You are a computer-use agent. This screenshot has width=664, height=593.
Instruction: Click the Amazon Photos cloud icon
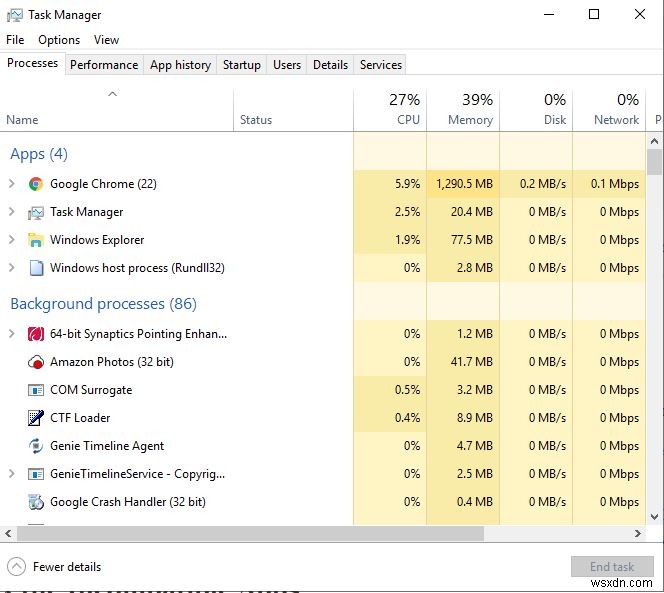36,362
